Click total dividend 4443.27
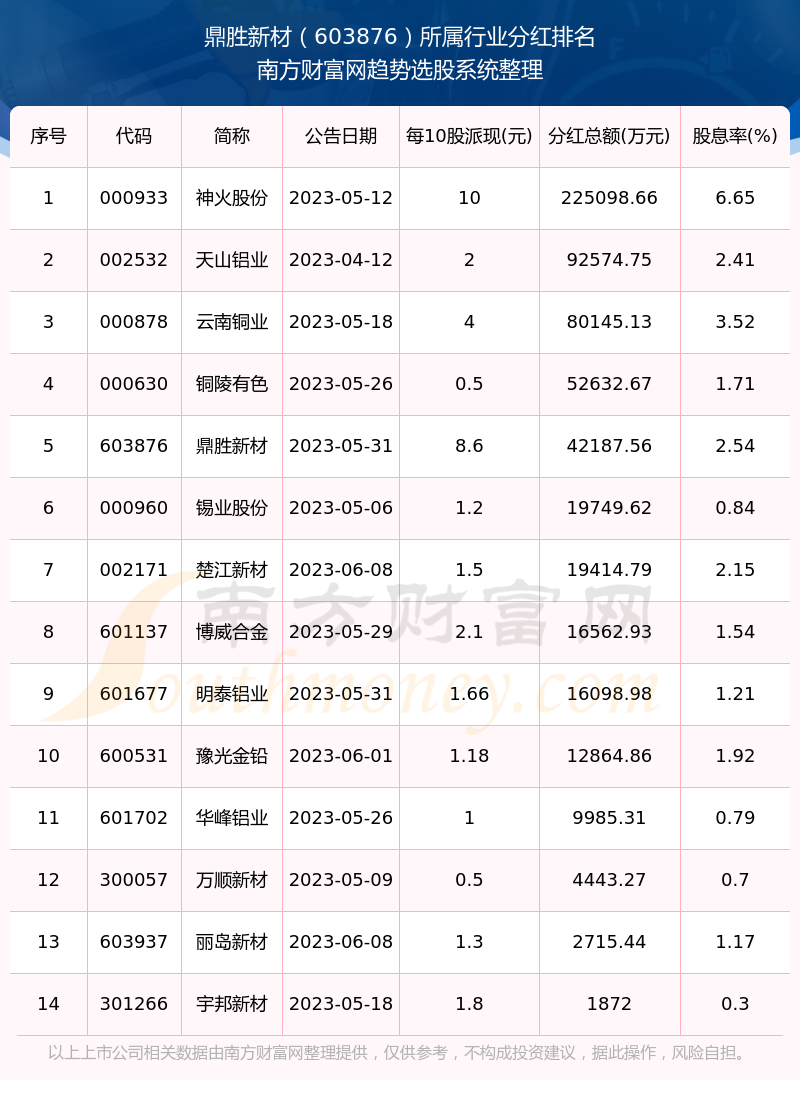This screenshot has height=1102, width=800. click(x=609, y=880)
